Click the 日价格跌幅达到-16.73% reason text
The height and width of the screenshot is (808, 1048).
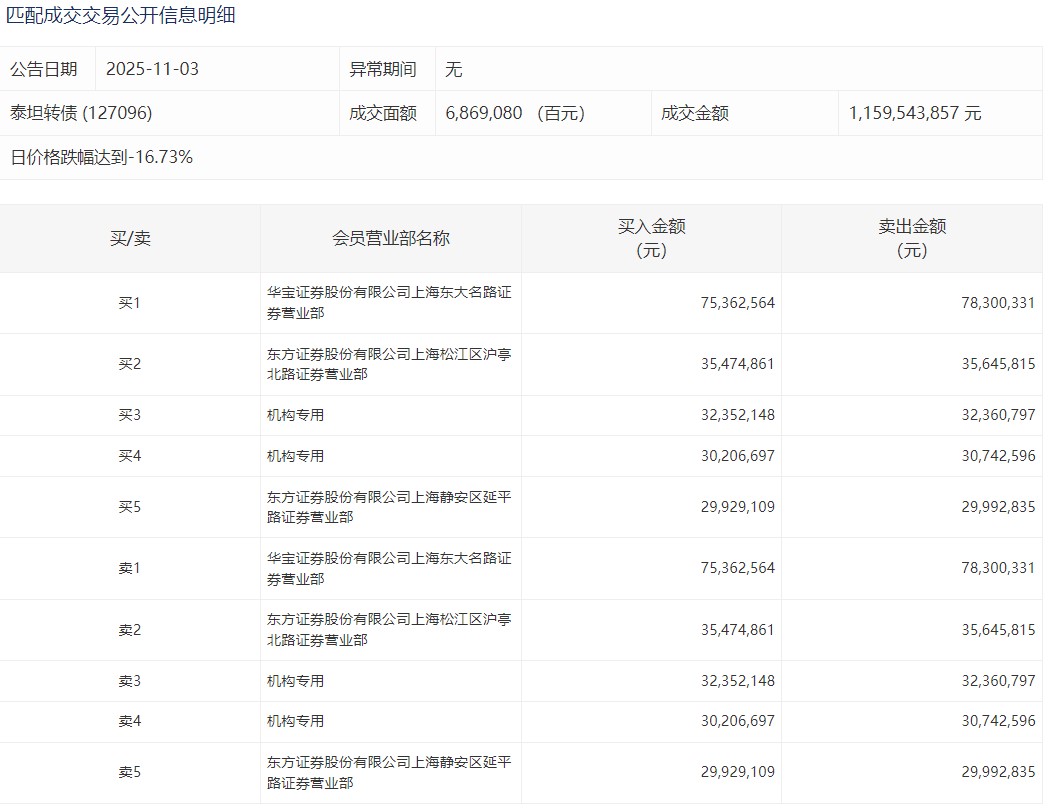pyautogui.click(x=101, y=157)
